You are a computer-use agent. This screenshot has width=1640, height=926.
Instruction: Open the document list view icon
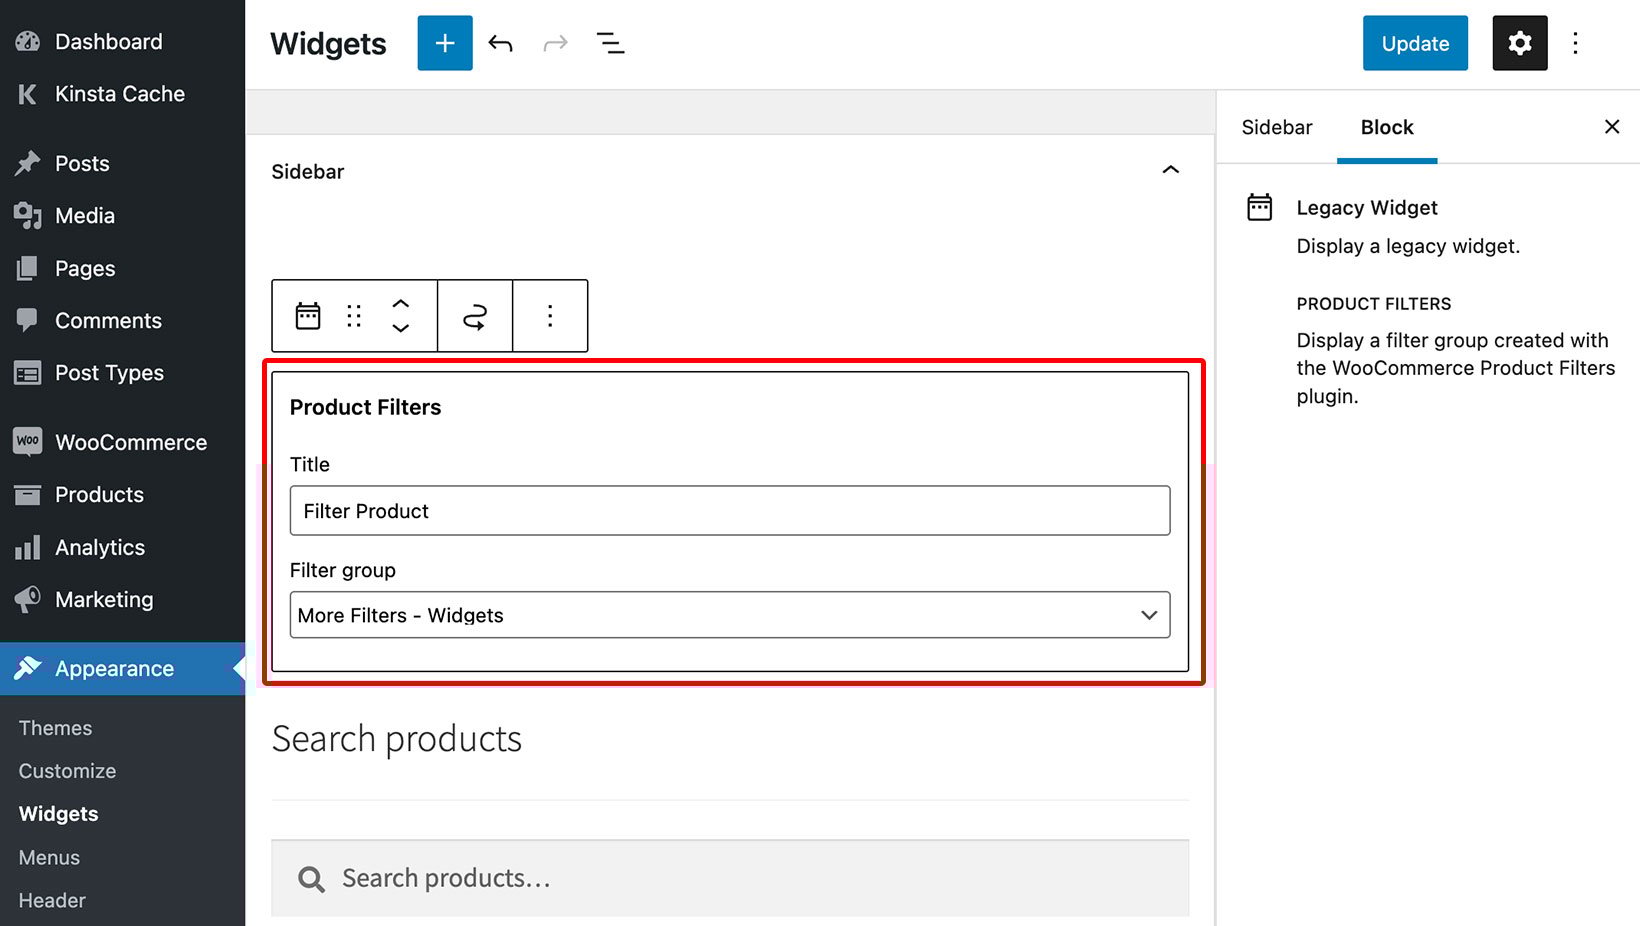[611, 43]
